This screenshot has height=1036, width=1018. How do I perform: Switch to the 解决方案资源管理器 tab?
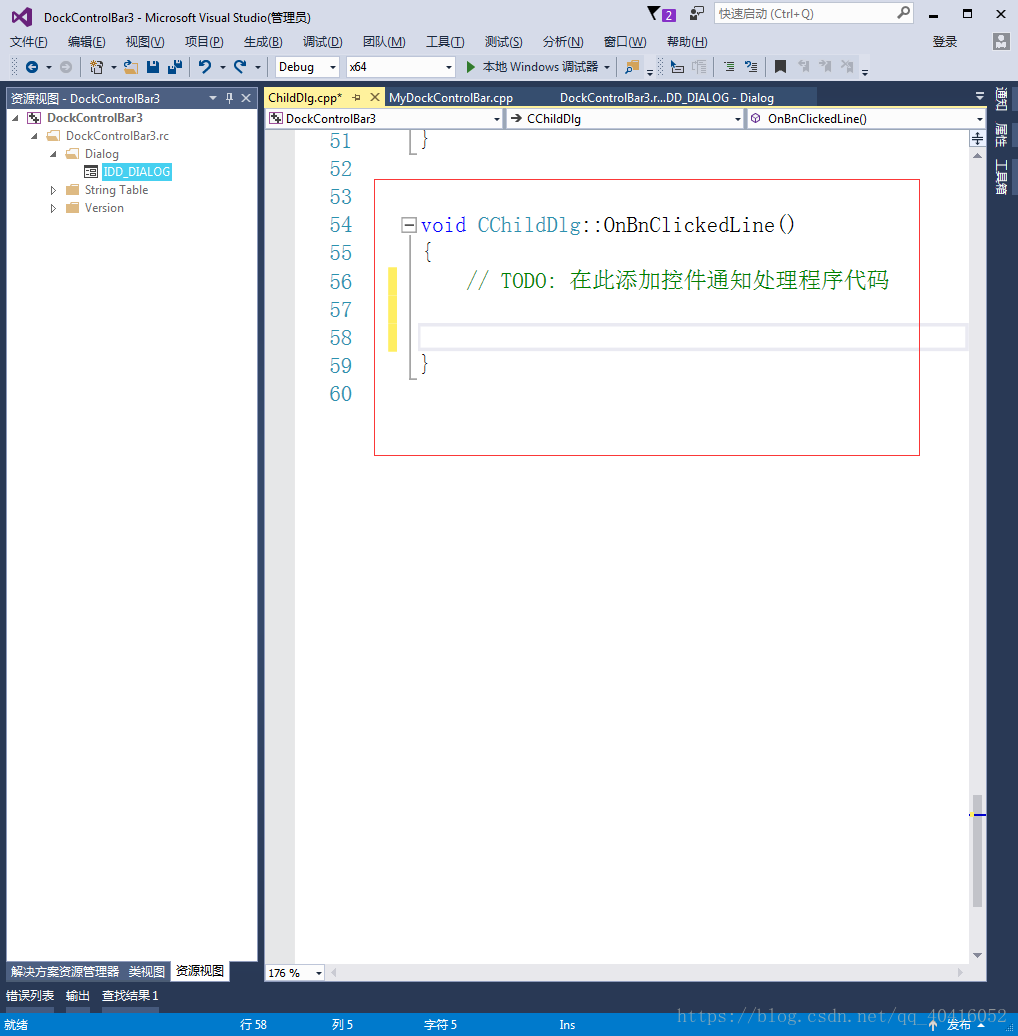pos(65,971)
